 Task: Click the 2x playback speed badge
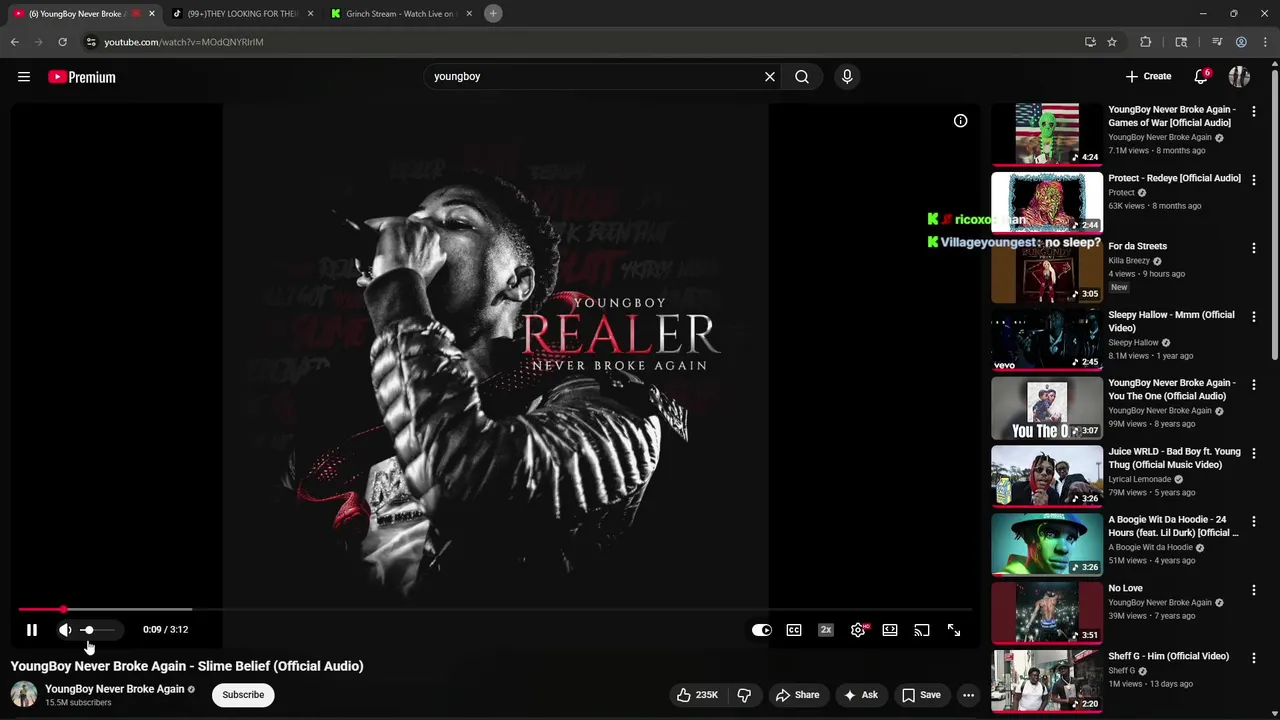tap(825, 630)
